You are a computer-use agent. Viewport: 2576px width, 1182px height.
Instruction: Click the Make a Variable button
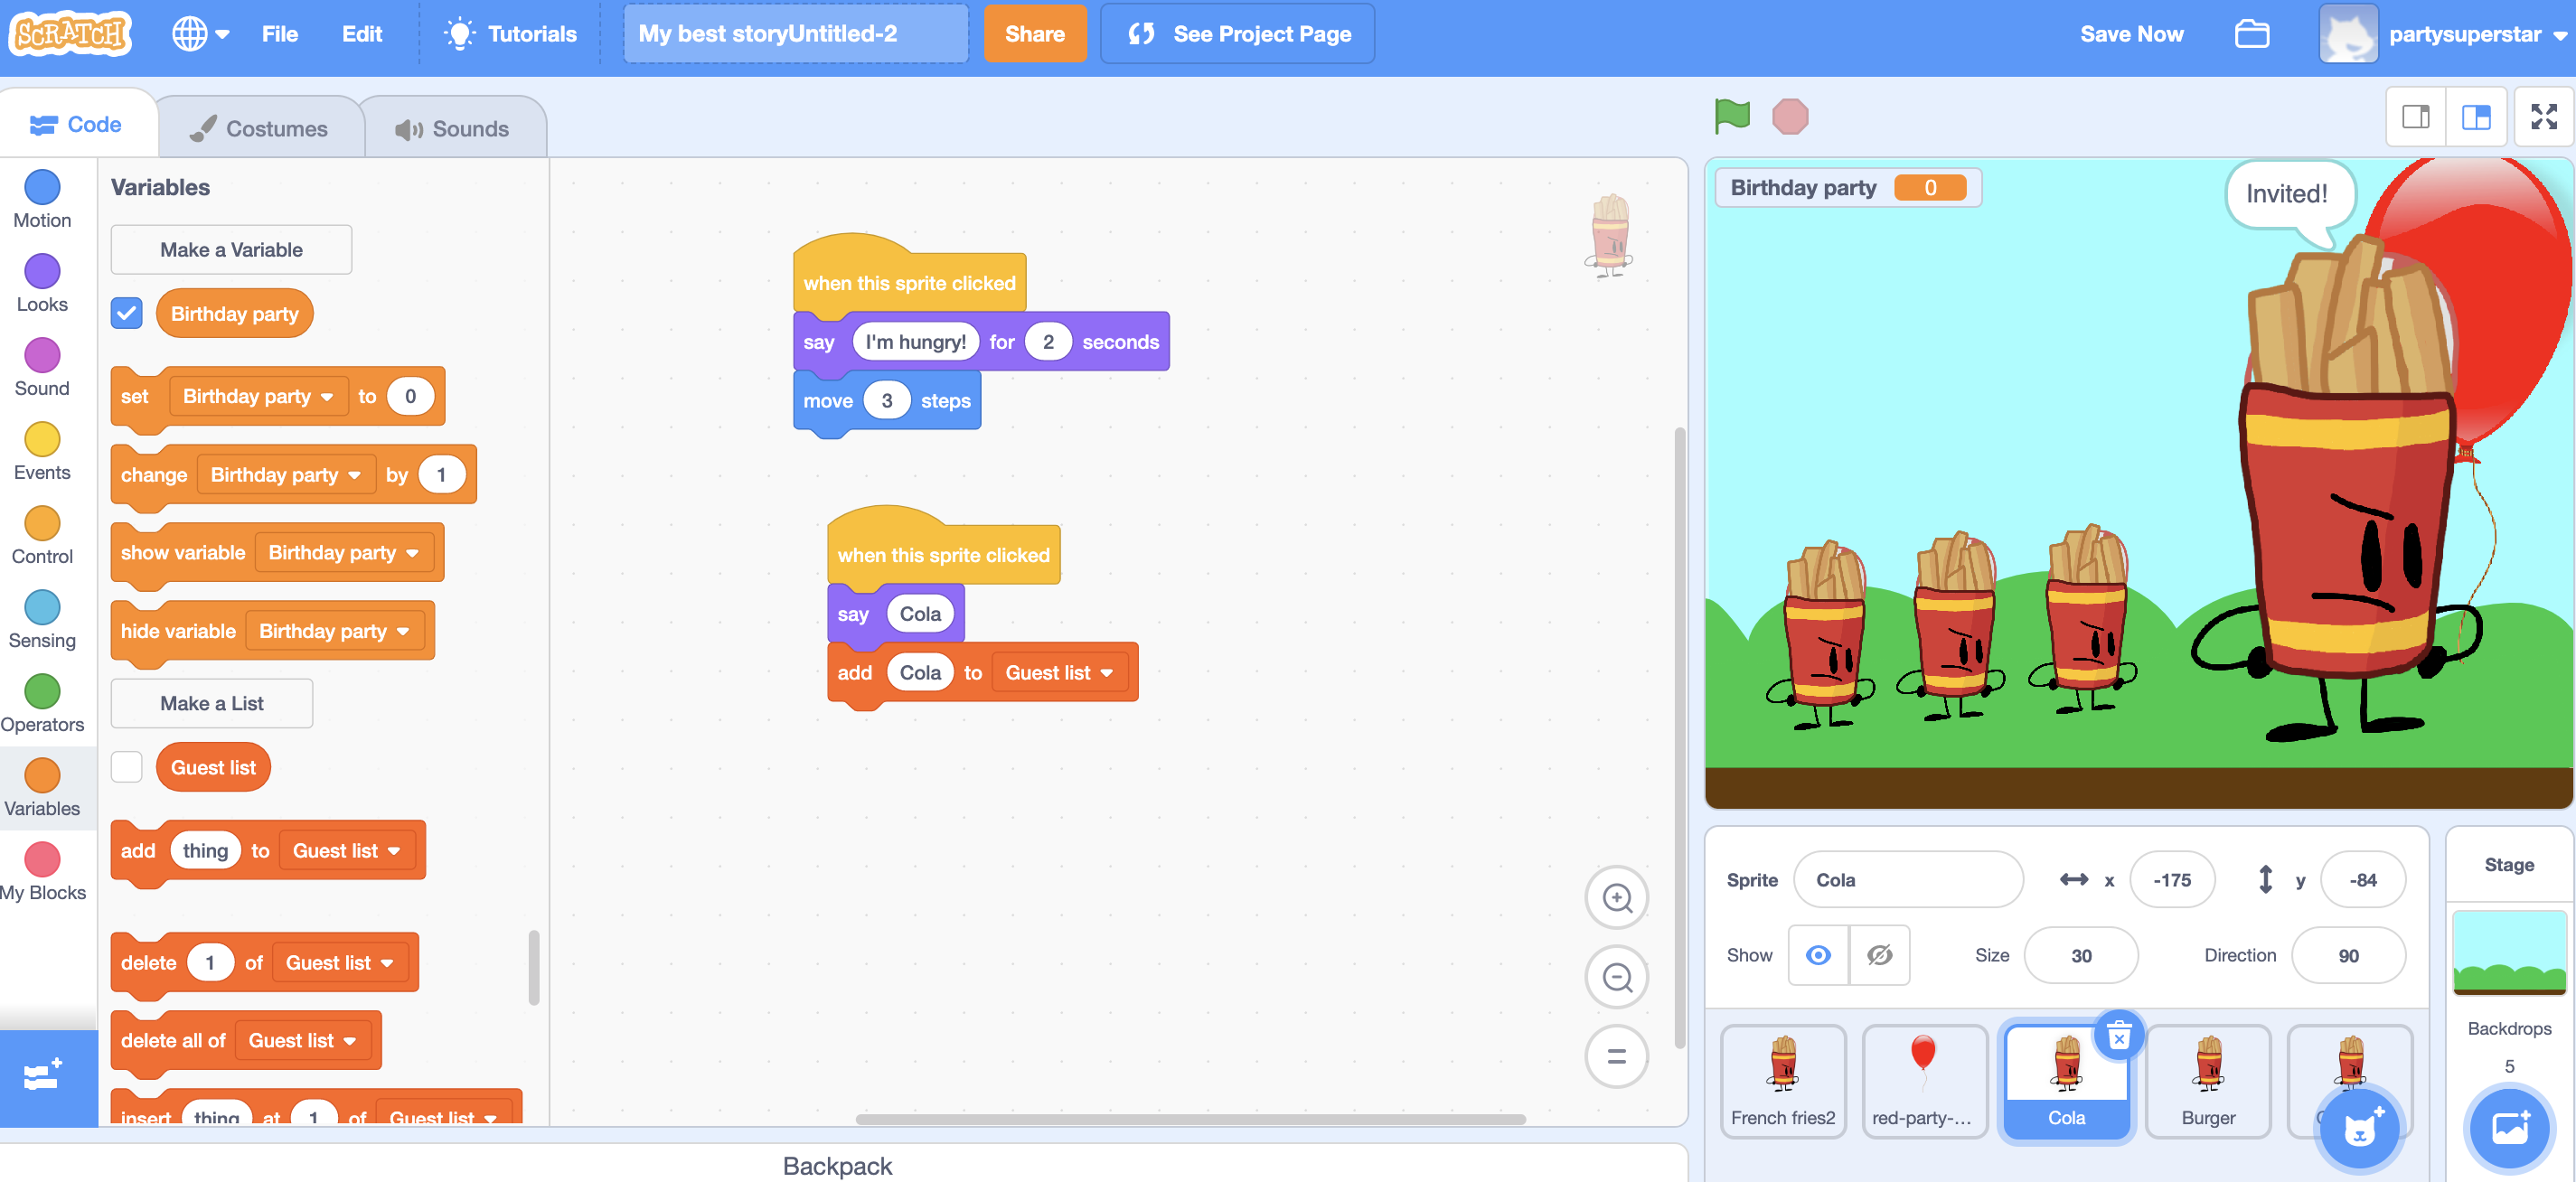coord(231,250)
